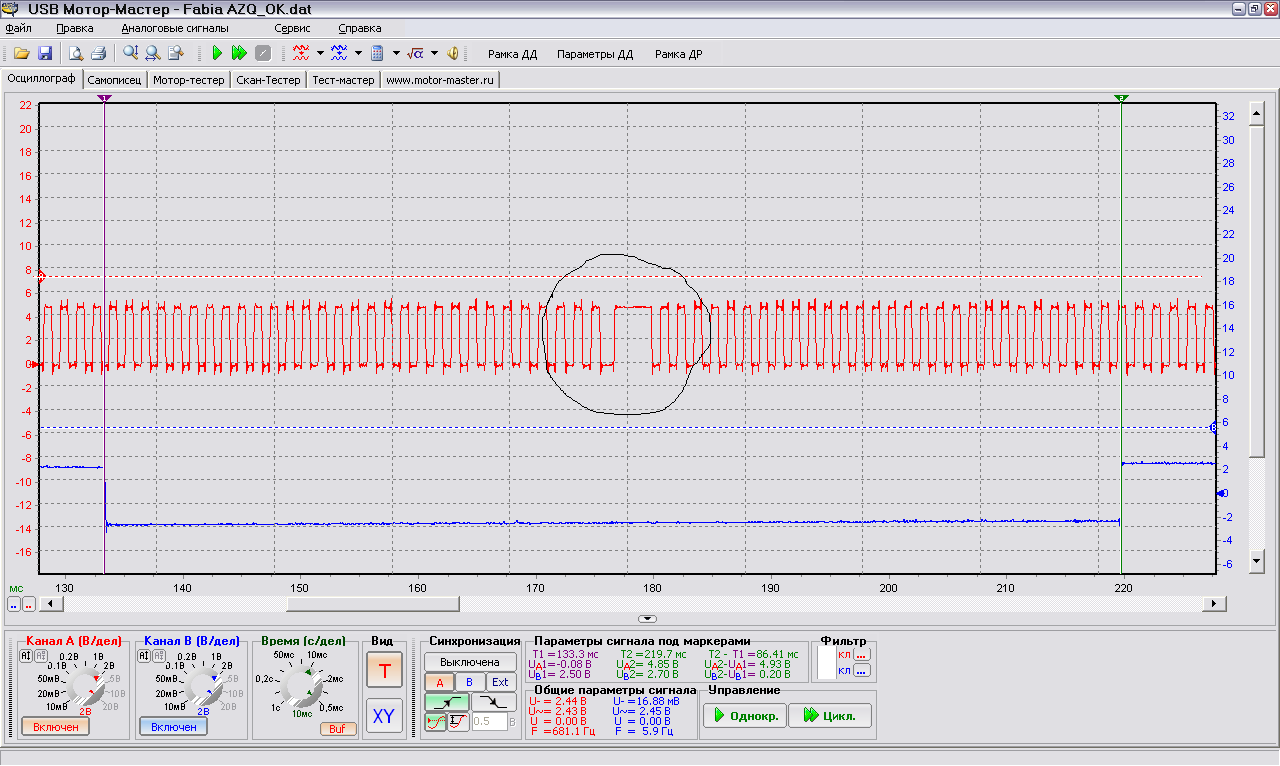Click the speaker sound icon in toolbar
The image size is (1280, 766).
(453, 54)
